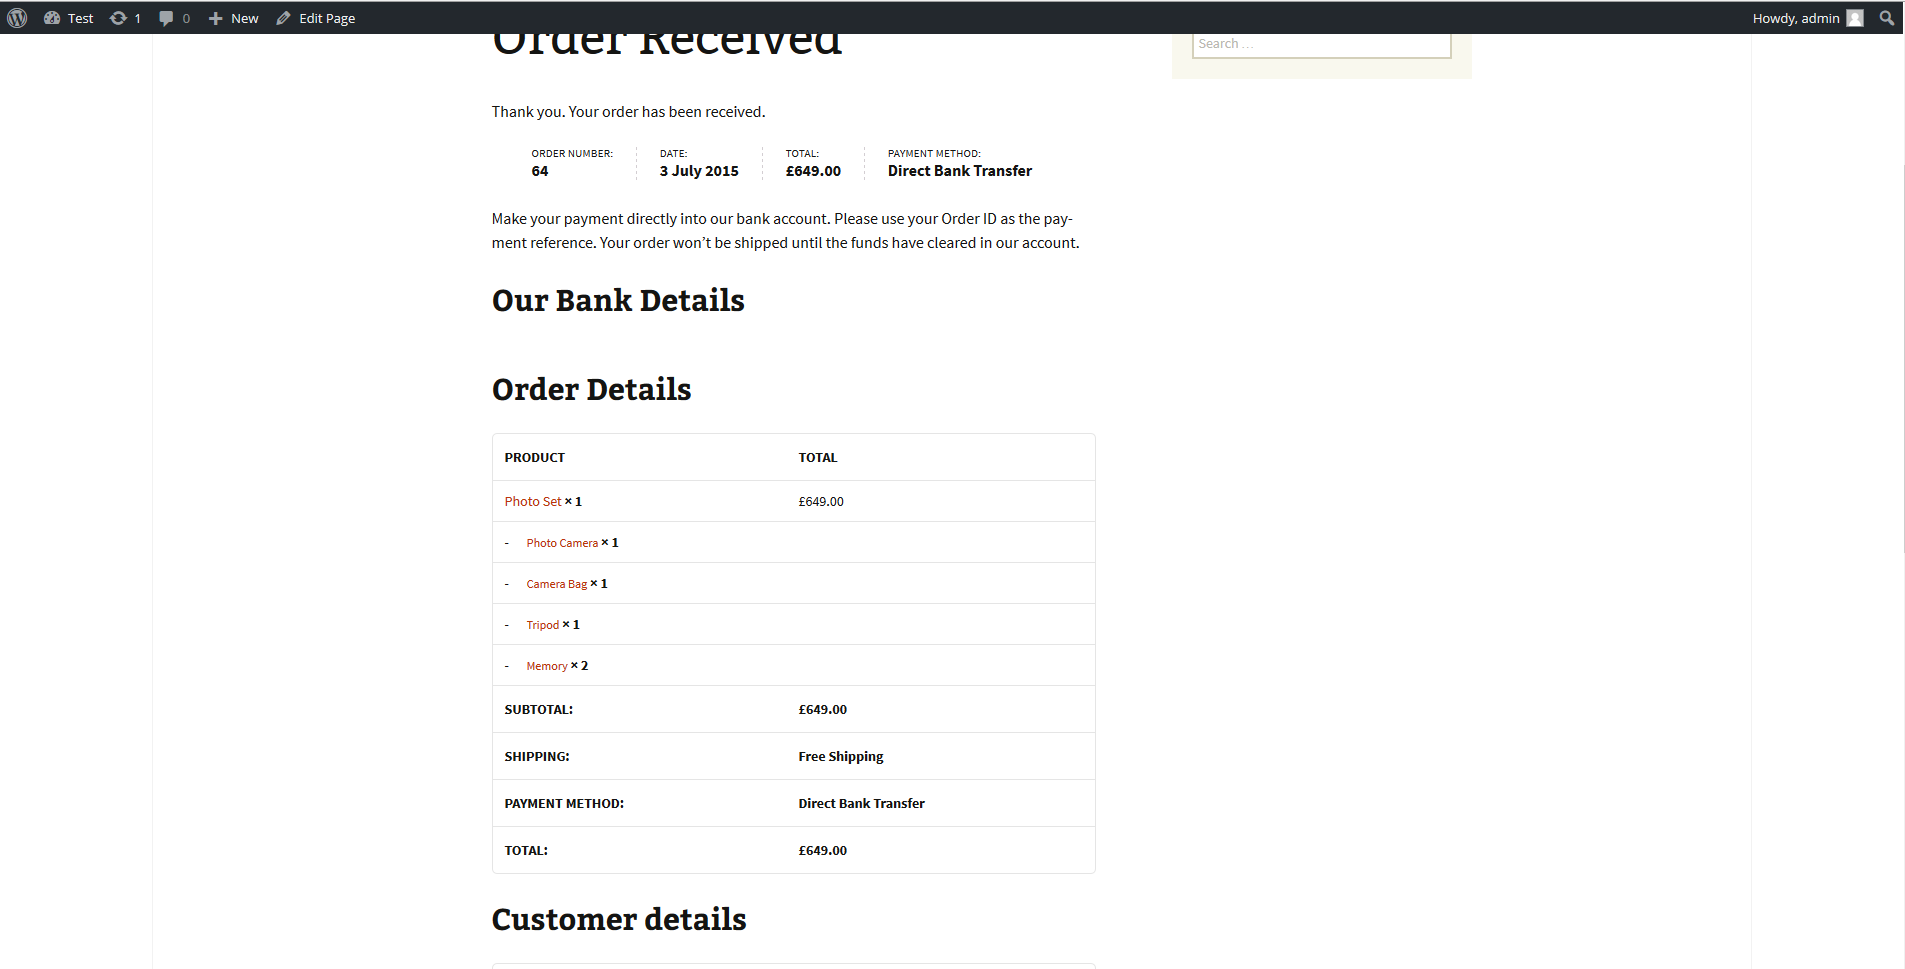Open the Camera Bag product link
This screenshot has height=969, width=1905.
[x=557, y=584]
